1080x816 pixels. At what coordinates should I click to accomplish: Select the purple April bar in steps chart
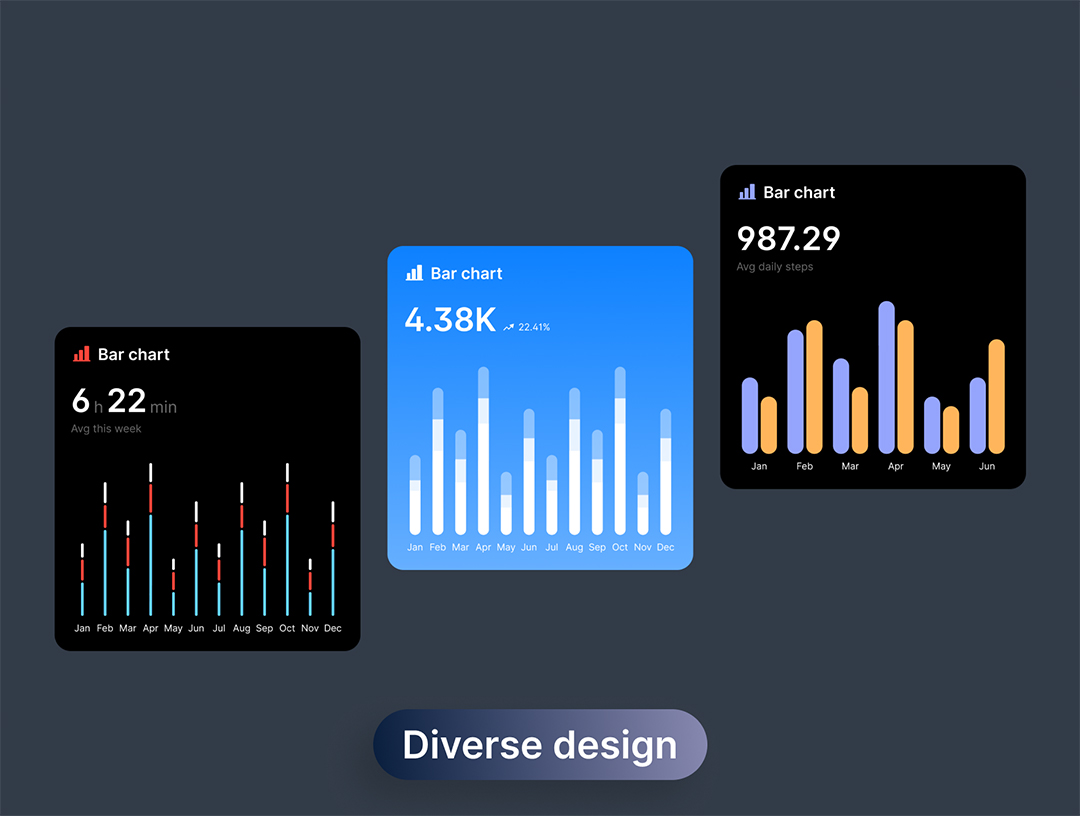coord(886,378)
